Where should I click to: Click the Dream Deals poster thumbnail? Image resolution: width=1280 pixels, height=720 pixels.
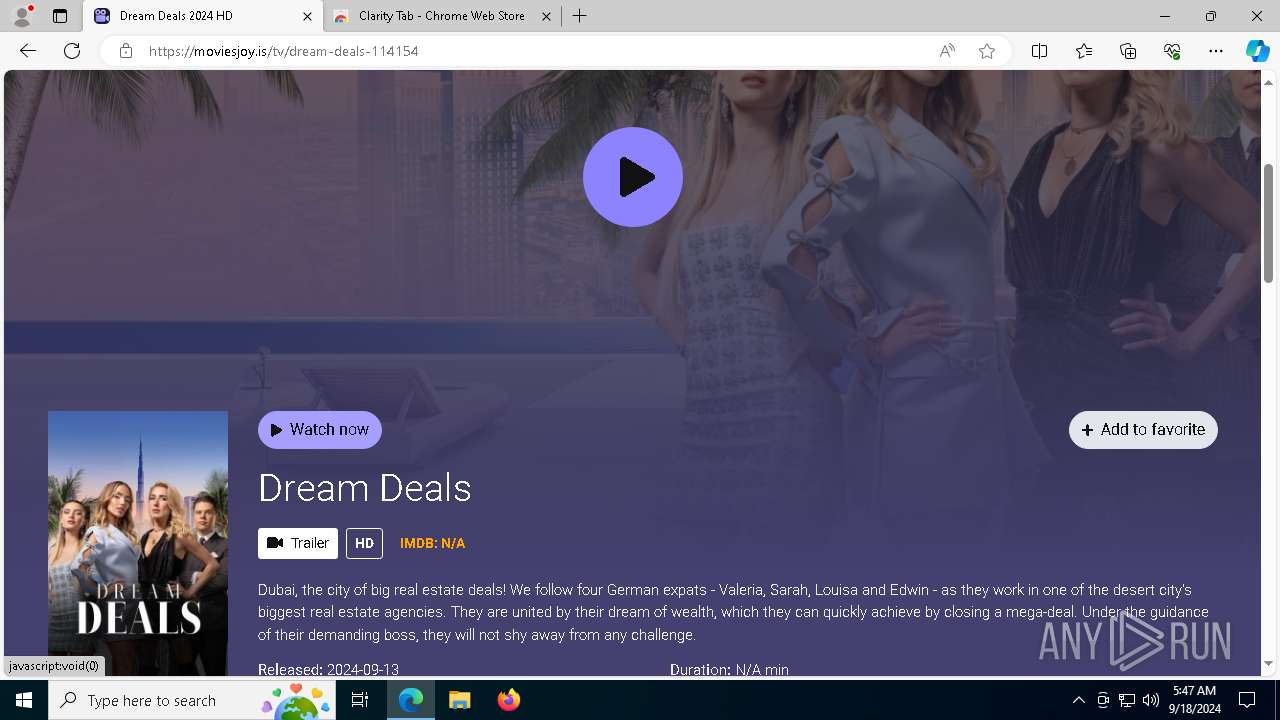coord(138,543)
